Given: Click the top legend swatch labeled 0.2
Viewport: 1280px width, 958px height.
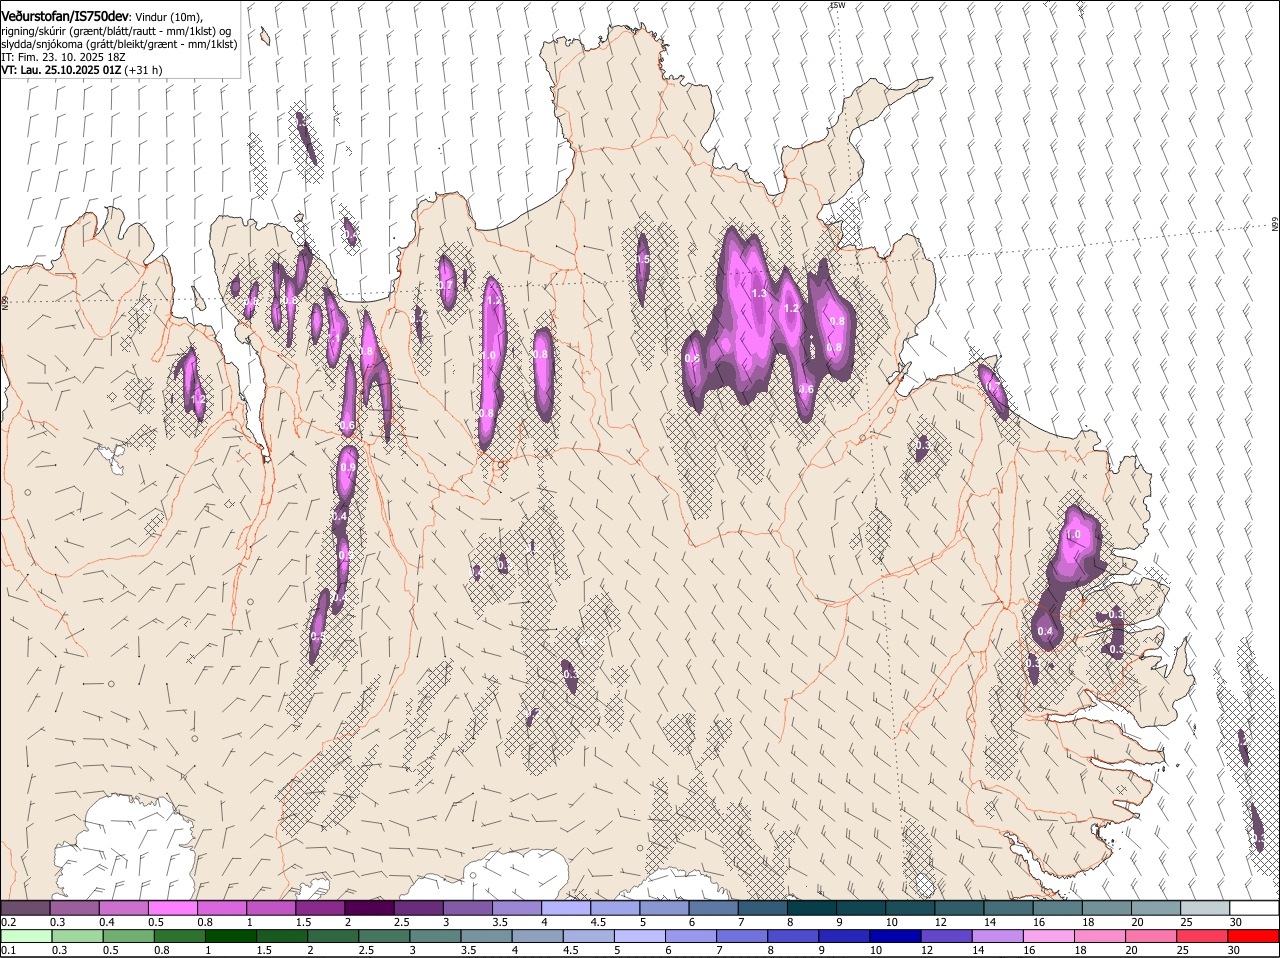Looking at the screenshot, I should (25, 908).
